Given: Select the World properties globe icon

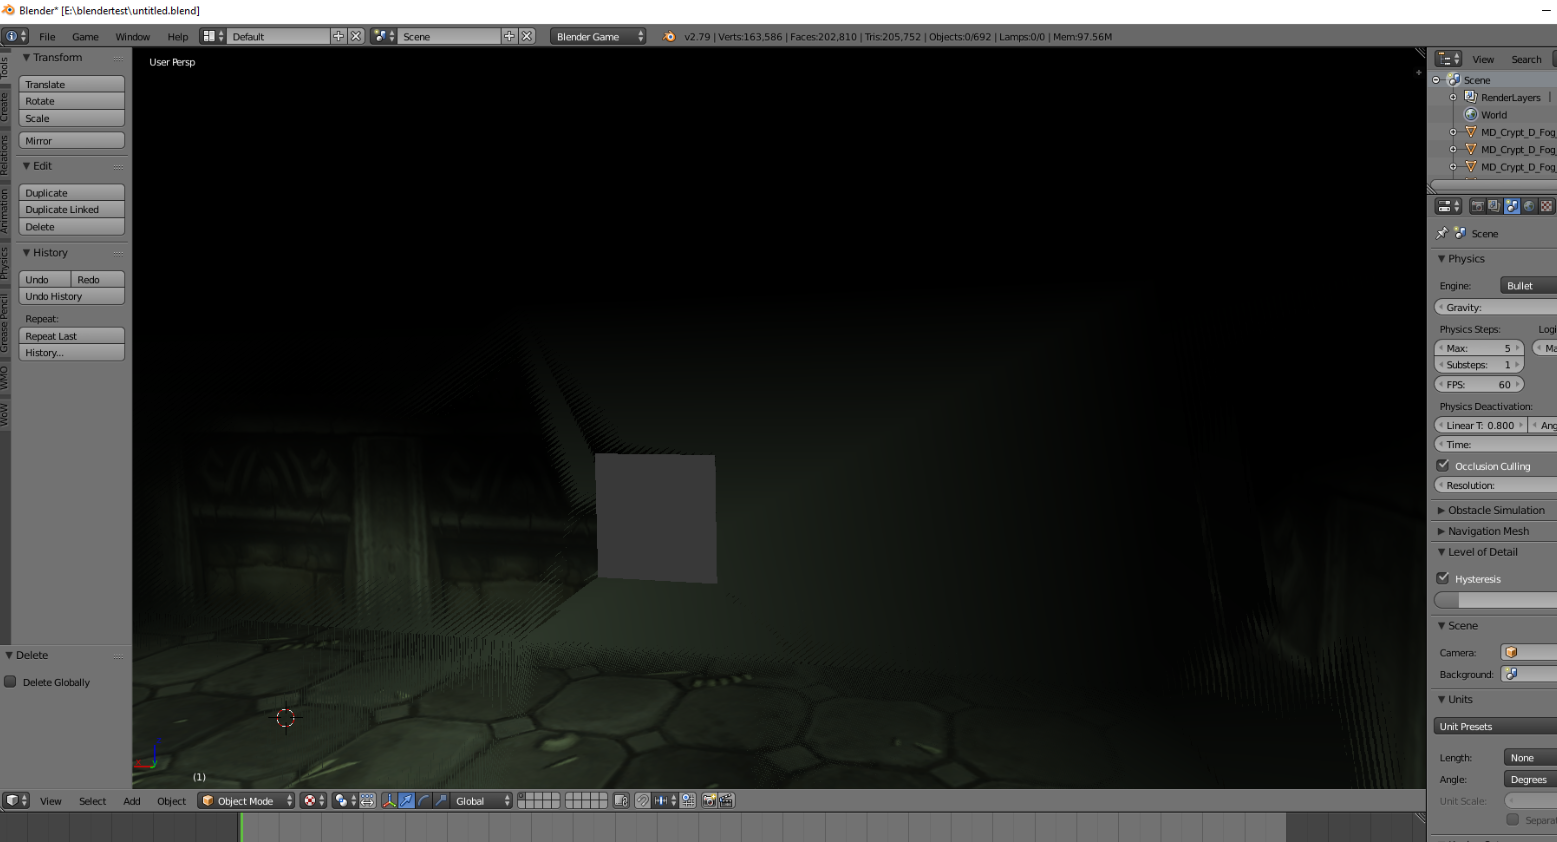Looking at the screenshot, I should (1529, 205).
